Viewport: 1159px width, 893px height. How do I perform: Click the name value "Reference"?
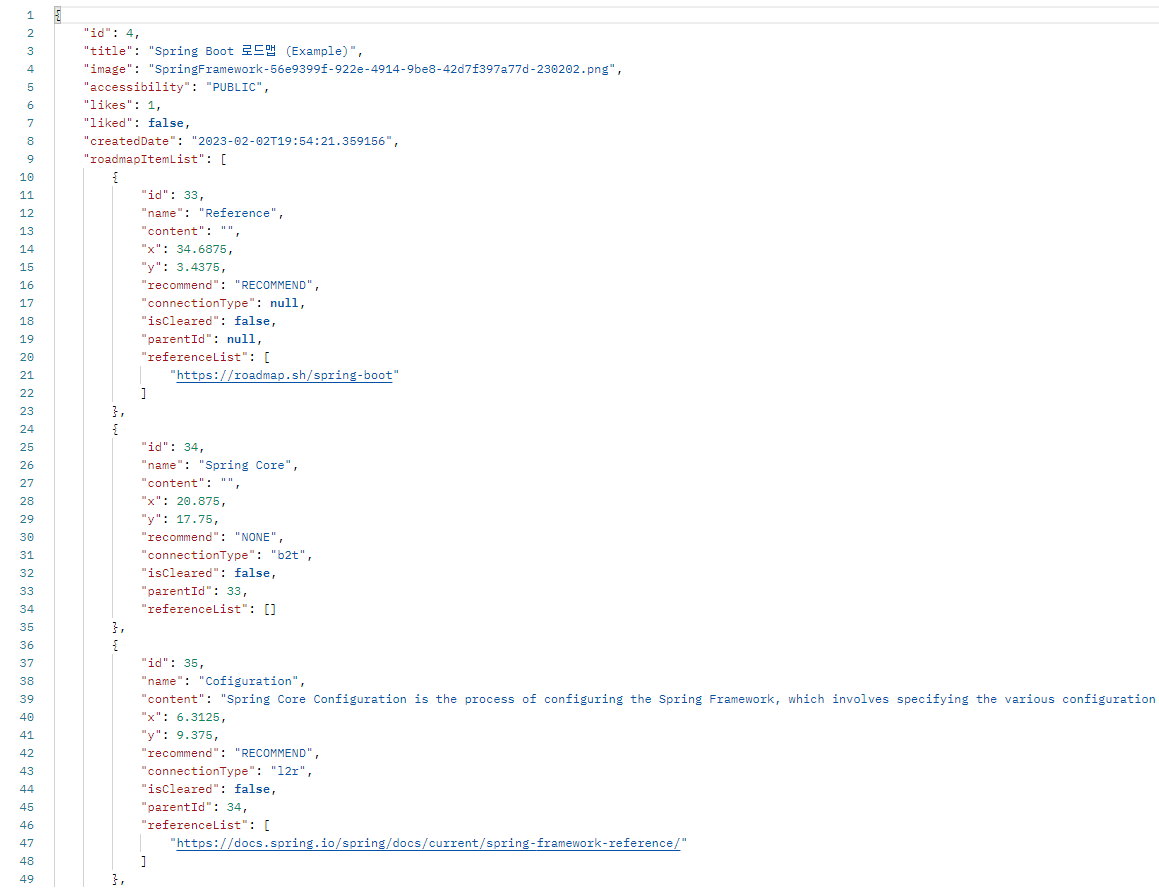point(237,213)
